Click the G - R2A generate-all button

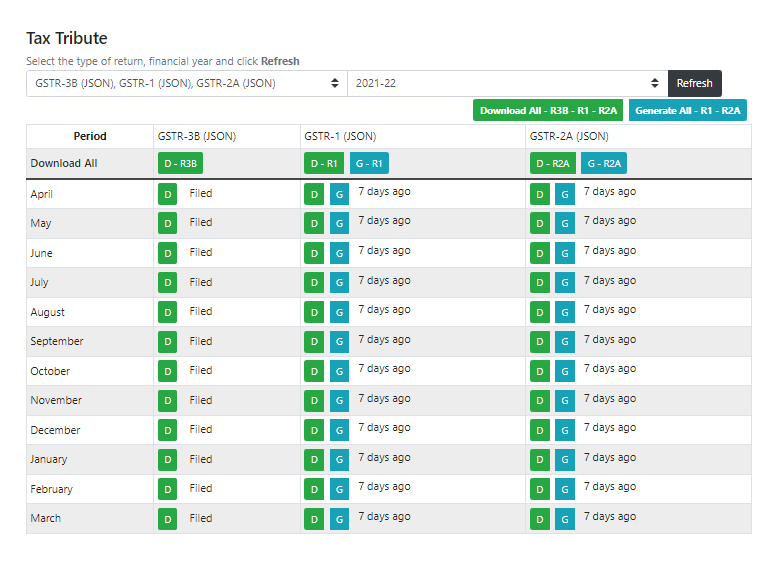point(604,164)
